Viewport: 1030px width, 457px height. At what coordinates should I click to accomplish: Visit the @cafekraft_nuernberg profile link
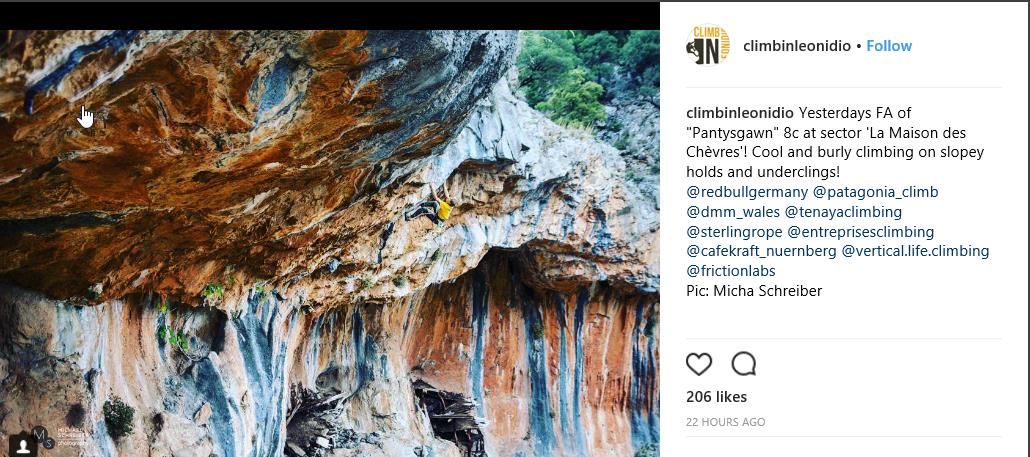[761, 251]
